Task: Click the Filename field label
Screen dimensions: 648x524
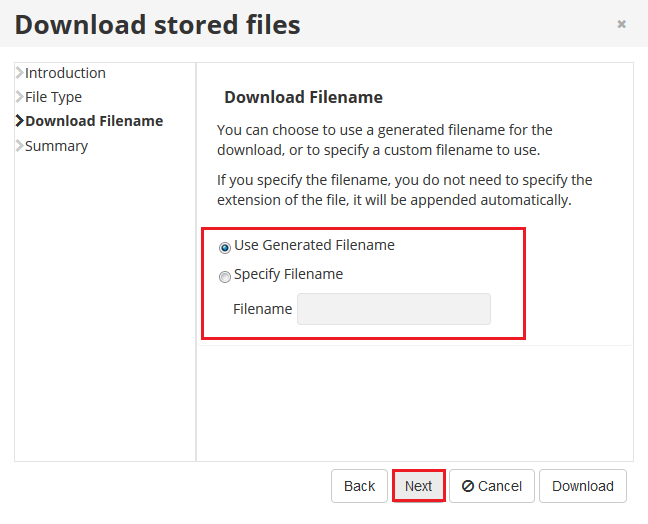Action: click(262, 309)
